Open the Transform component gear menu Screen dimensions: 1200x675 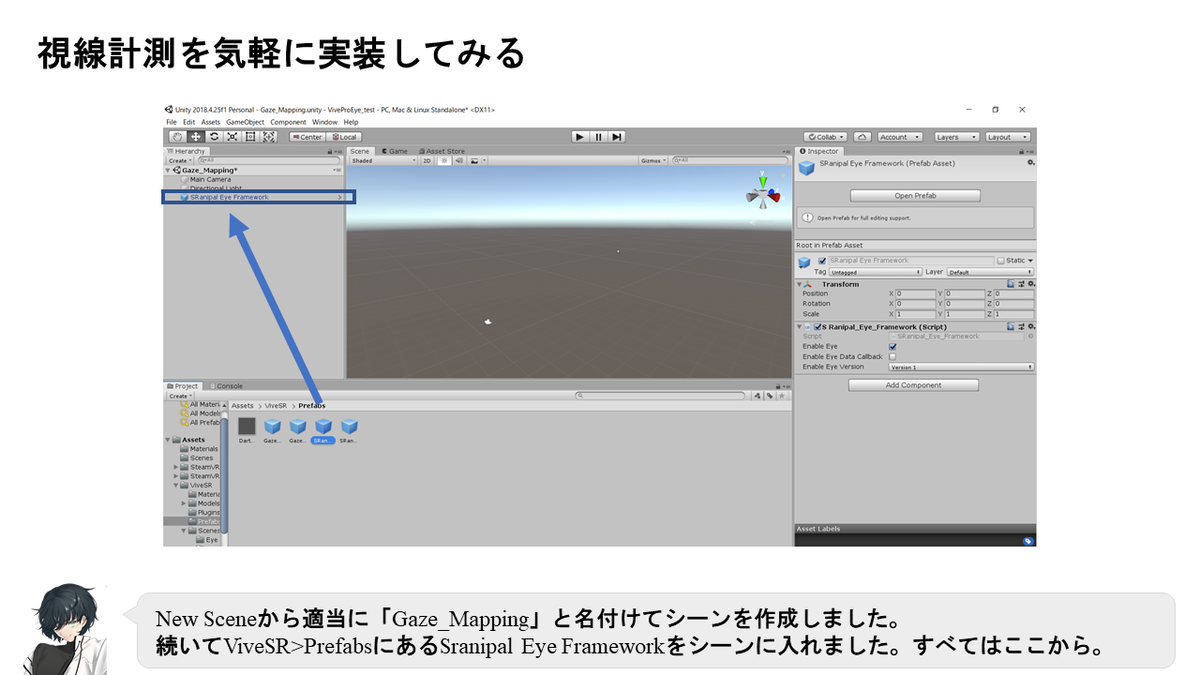coord(1031,284)
